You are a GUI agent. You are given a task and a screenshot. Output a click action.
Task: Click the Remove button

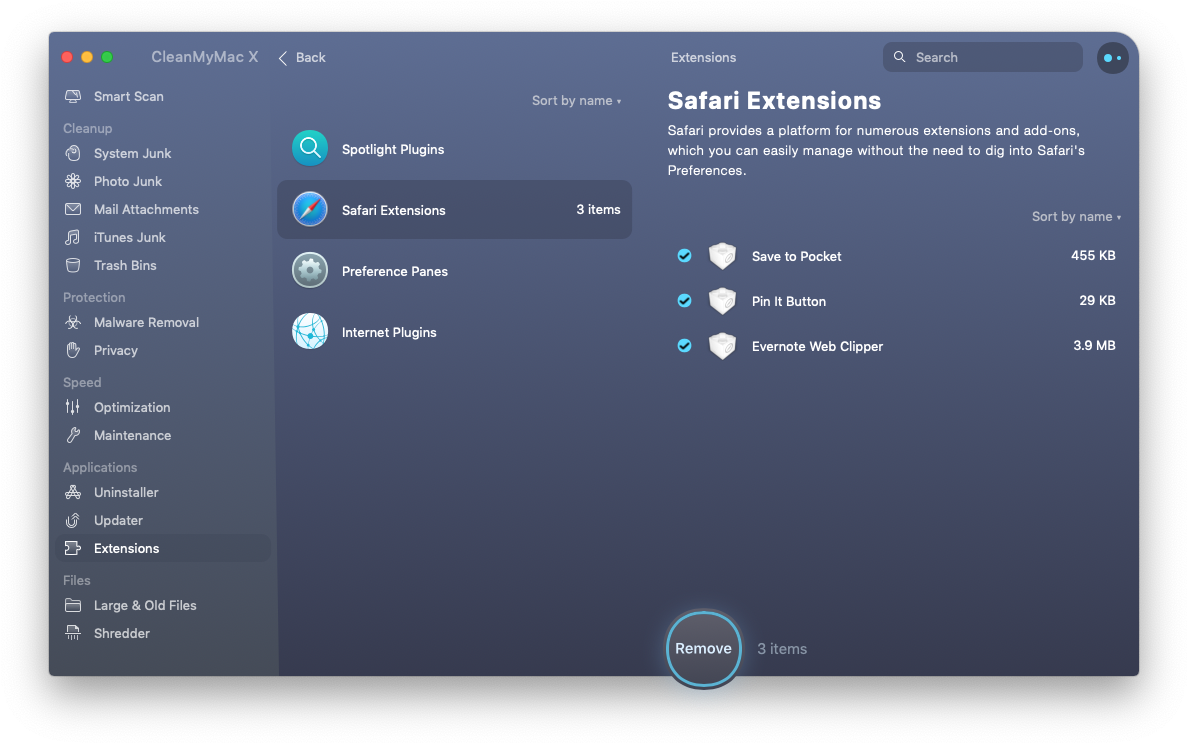[703, 648]
